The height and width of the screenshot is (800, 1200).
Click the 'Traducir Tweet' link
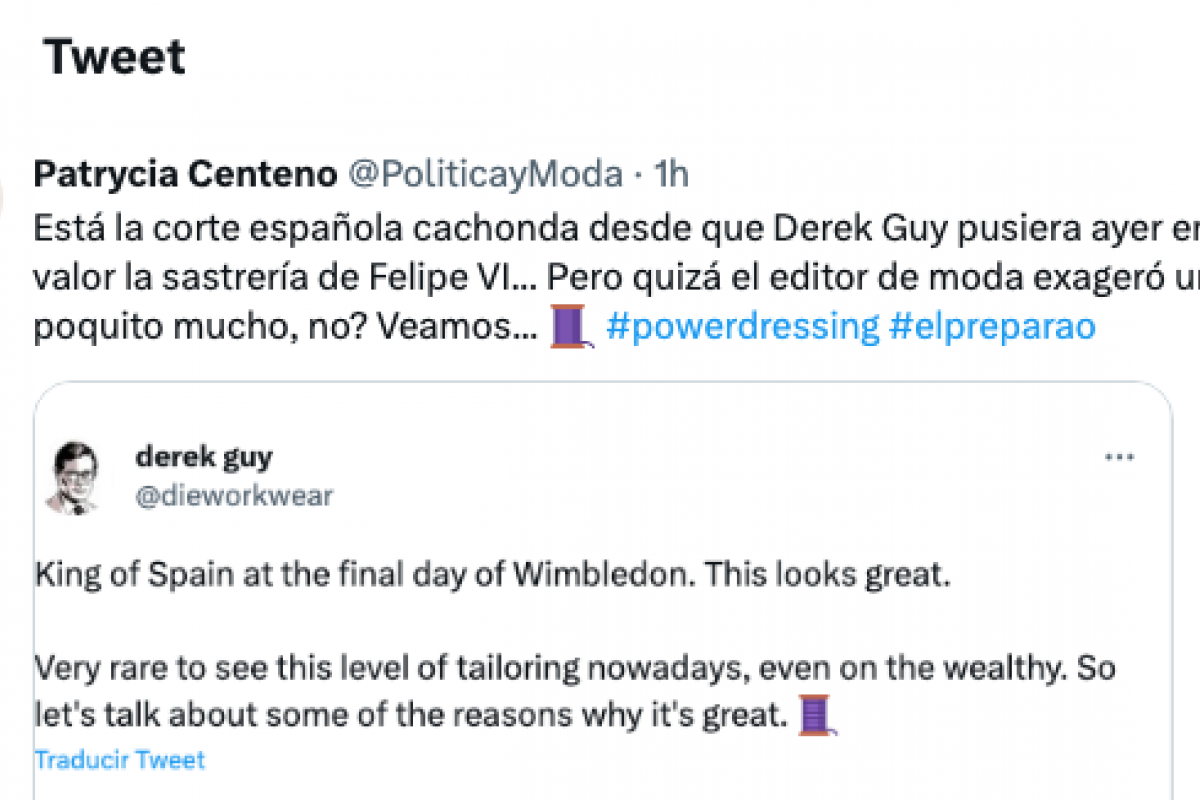click(x=119, y=760)
